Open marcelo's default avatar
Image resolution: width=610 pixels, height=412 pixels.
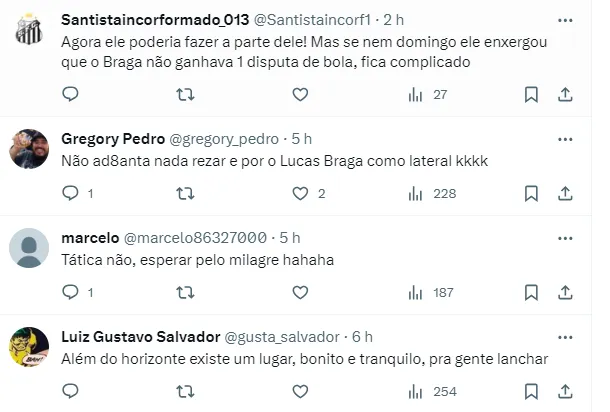click(29, 248)
